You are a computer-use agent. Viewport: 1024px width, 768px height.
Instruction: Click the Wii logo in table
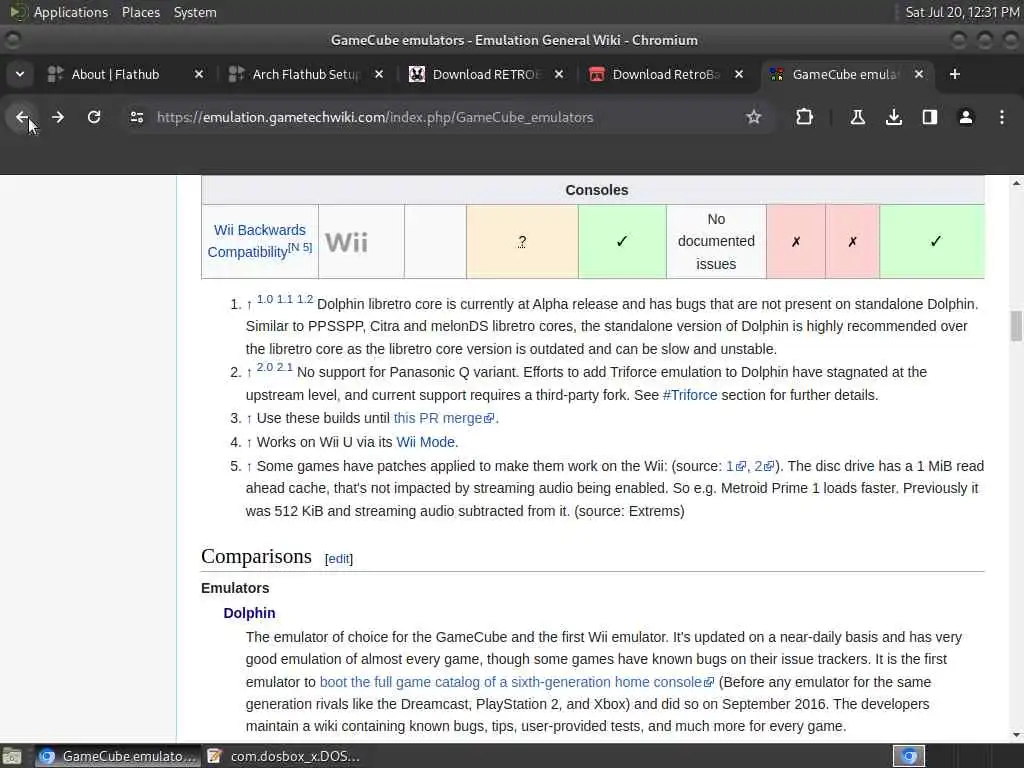point(346,242)
